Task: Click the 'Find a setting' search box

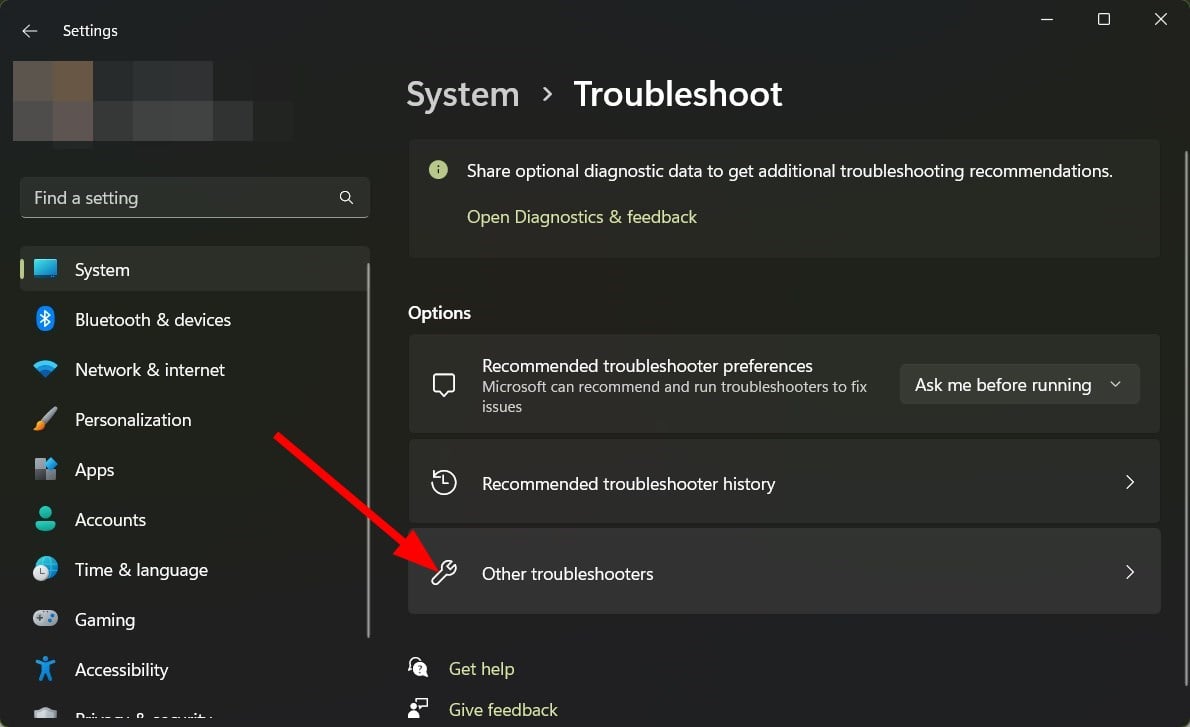Action: tap(182, 198)
